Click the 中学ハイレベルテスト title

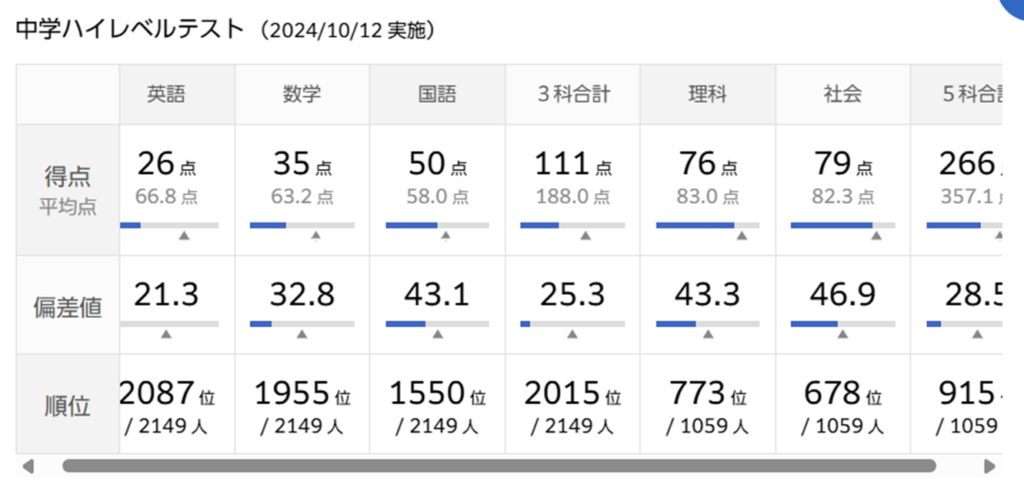coord(130,29)
